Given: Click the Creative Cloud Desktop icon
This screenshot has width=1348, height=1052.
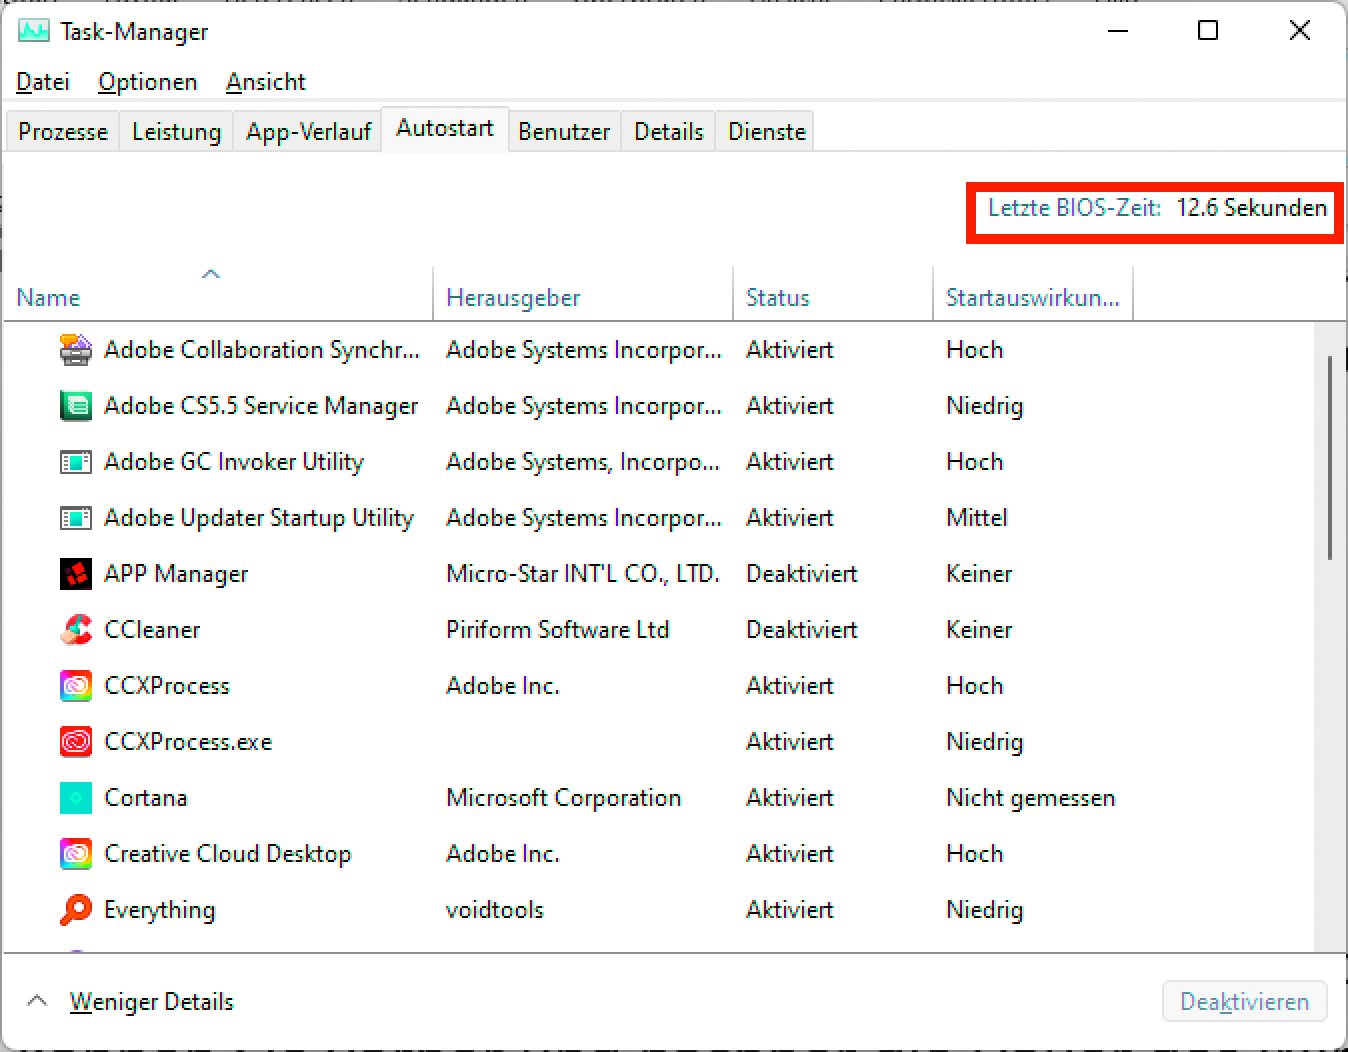Looking at the screenshot, I should [76, 854].
